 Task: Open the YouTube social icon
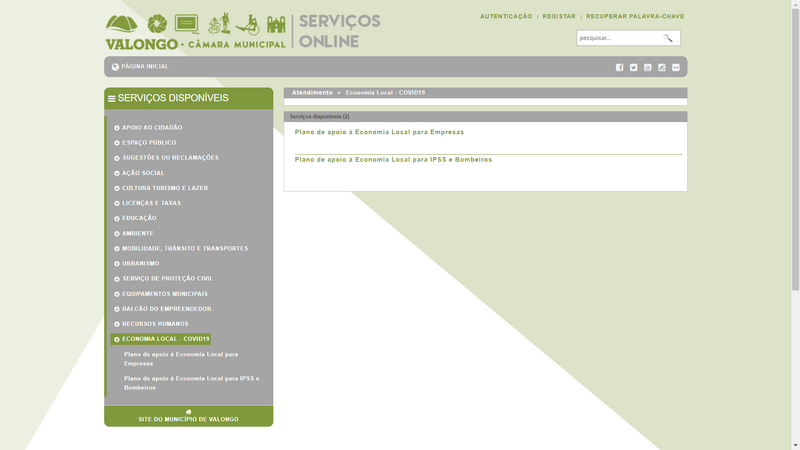(647, 68)
